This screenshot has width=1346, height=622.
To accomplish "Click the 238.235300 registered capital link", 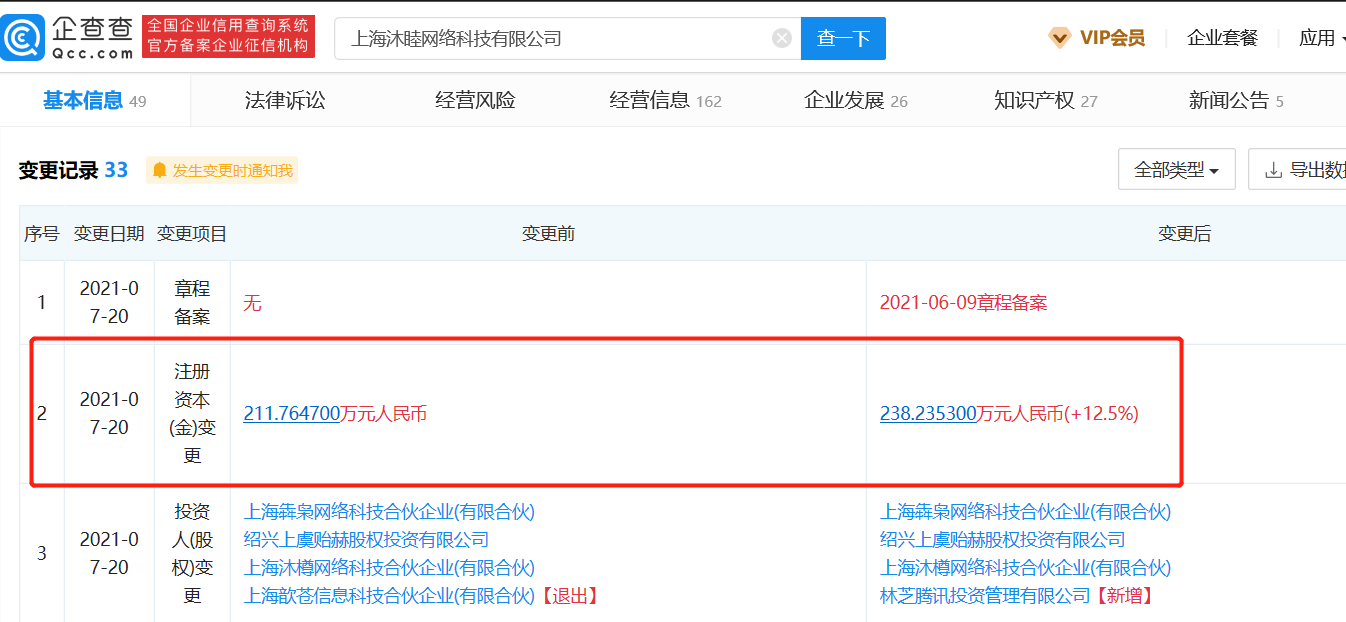I will point(927,413).
